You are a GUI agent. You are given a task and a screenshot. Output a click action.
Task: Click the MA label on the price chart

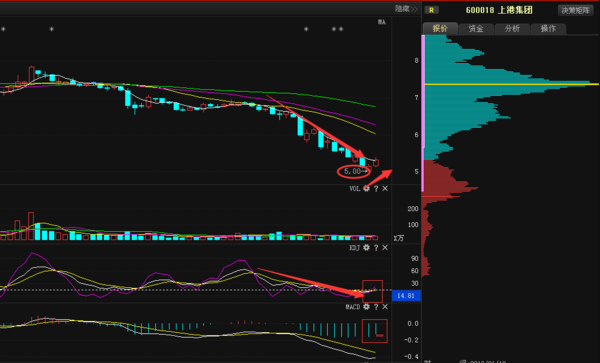click(x=382, y=22)
